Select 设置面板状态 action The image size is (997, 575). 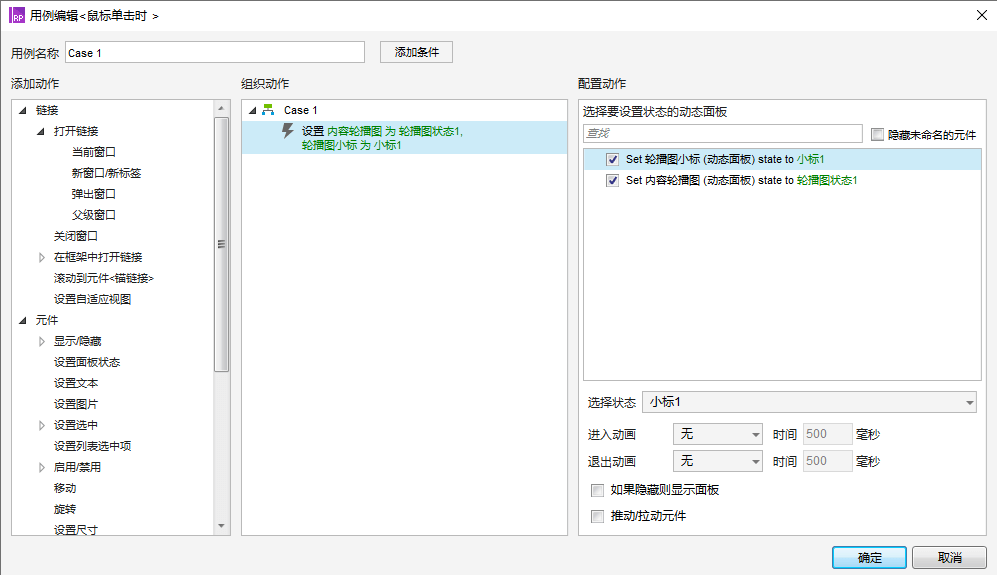point(86,362)
